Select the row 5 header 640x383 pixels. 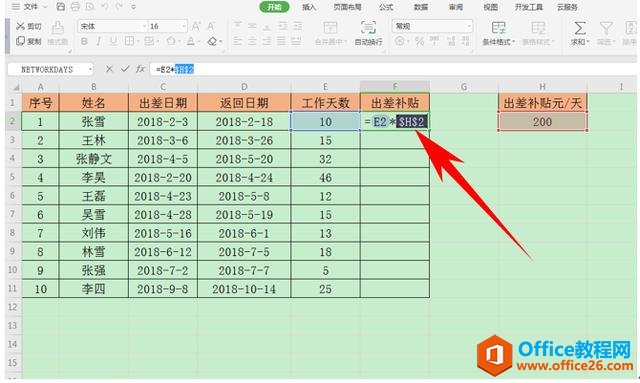(12, 177)
